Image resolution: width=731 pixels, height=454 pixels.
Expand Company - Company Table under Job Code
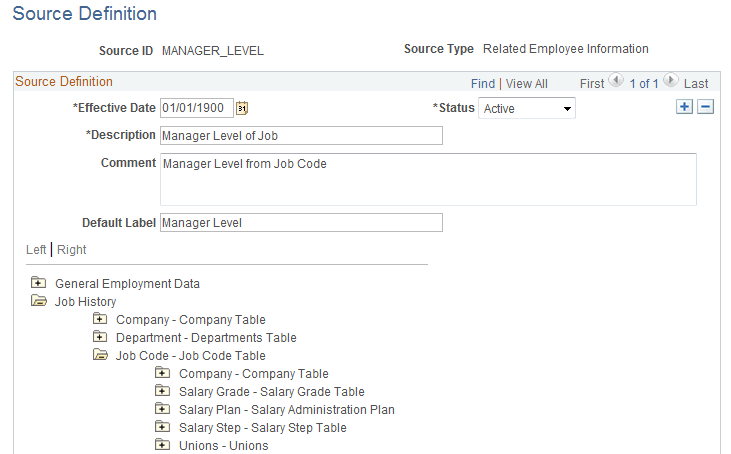162,372
